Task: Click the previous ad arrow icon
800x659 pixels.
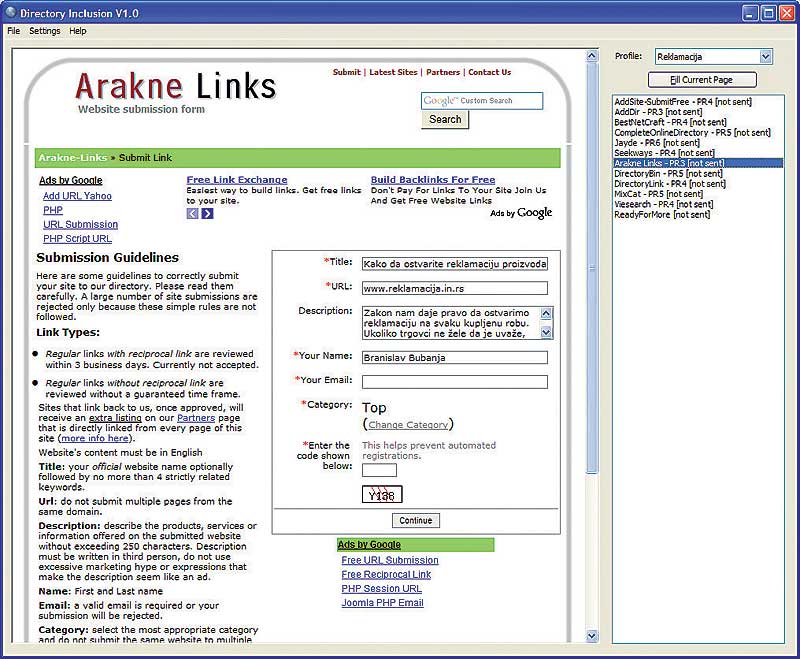Action: point(192,213)
